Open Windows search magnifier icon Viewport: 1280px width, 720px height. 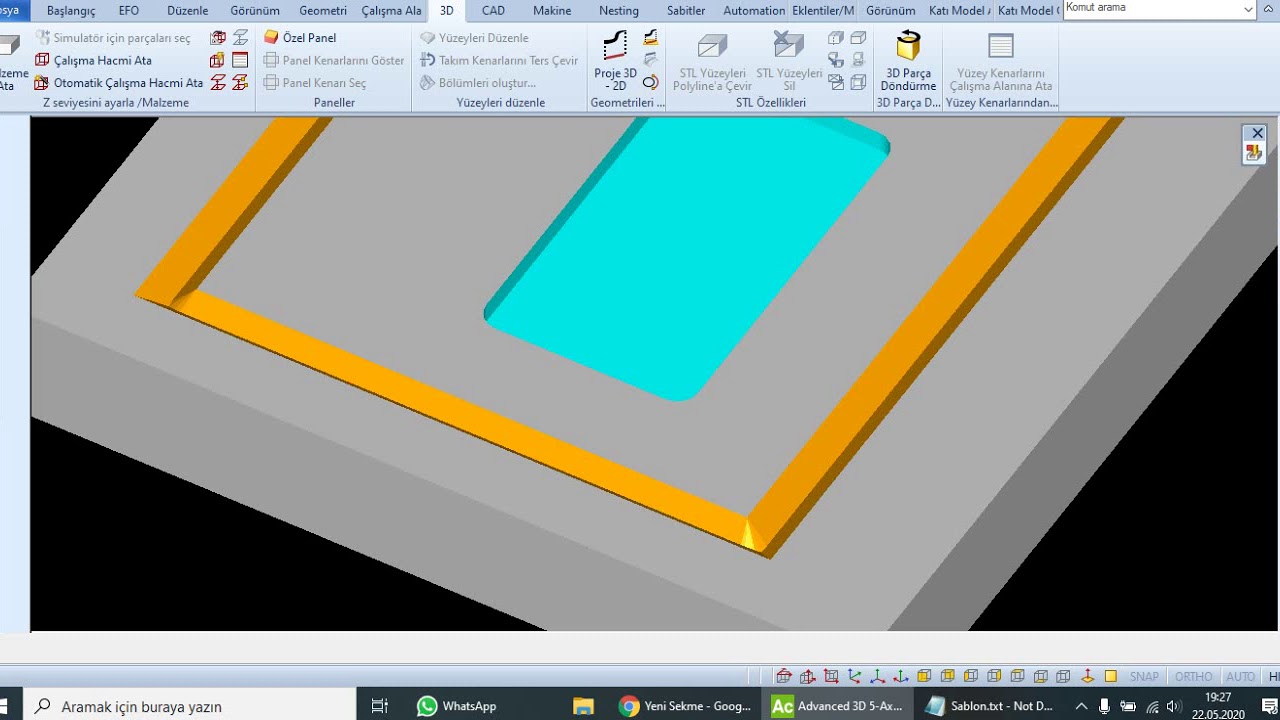click(x=42, y=706)
